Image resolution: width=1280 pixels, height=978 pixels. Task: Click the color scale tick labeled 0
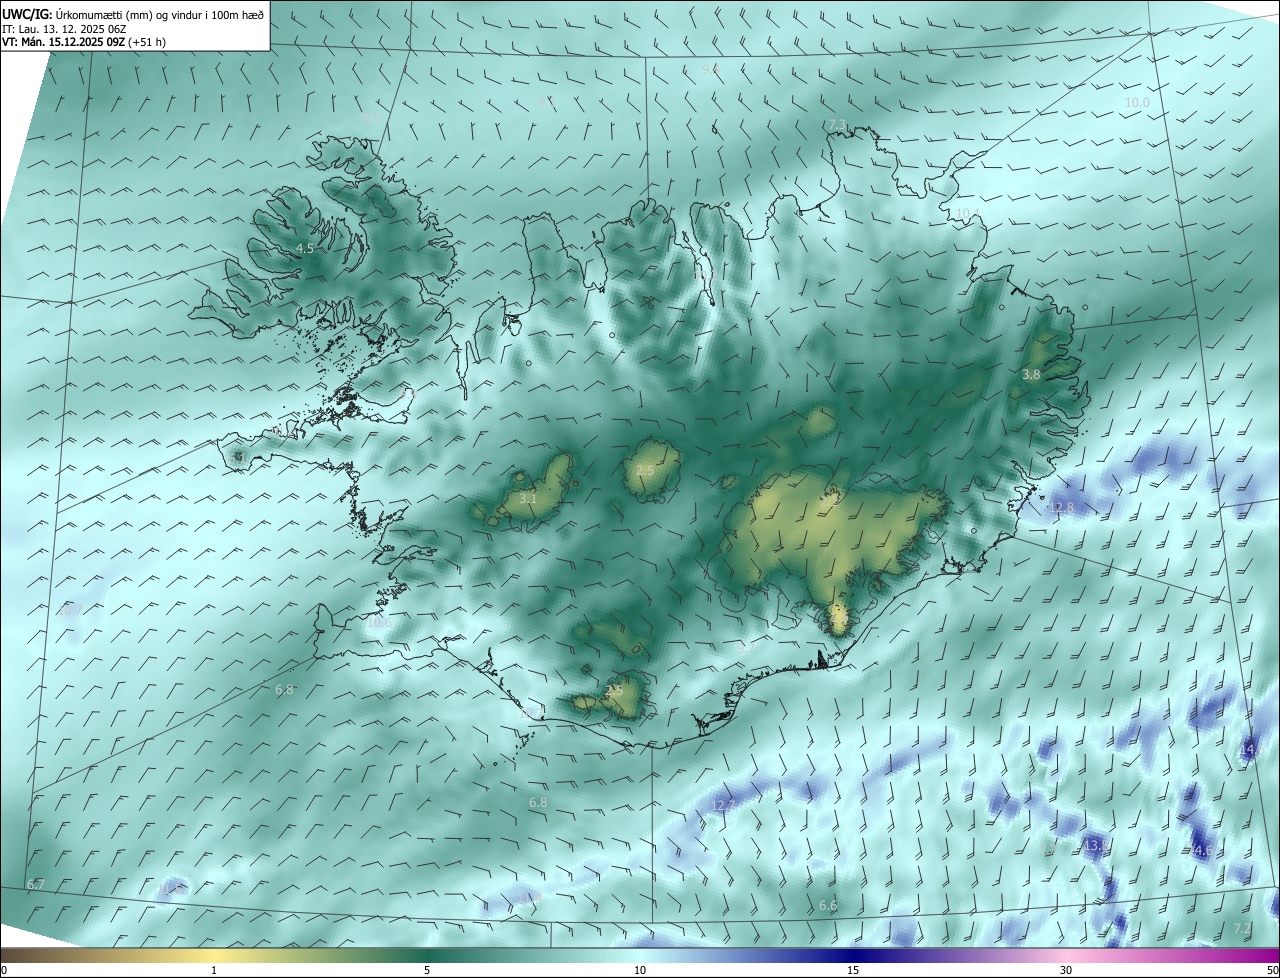(x=4, y=971)
